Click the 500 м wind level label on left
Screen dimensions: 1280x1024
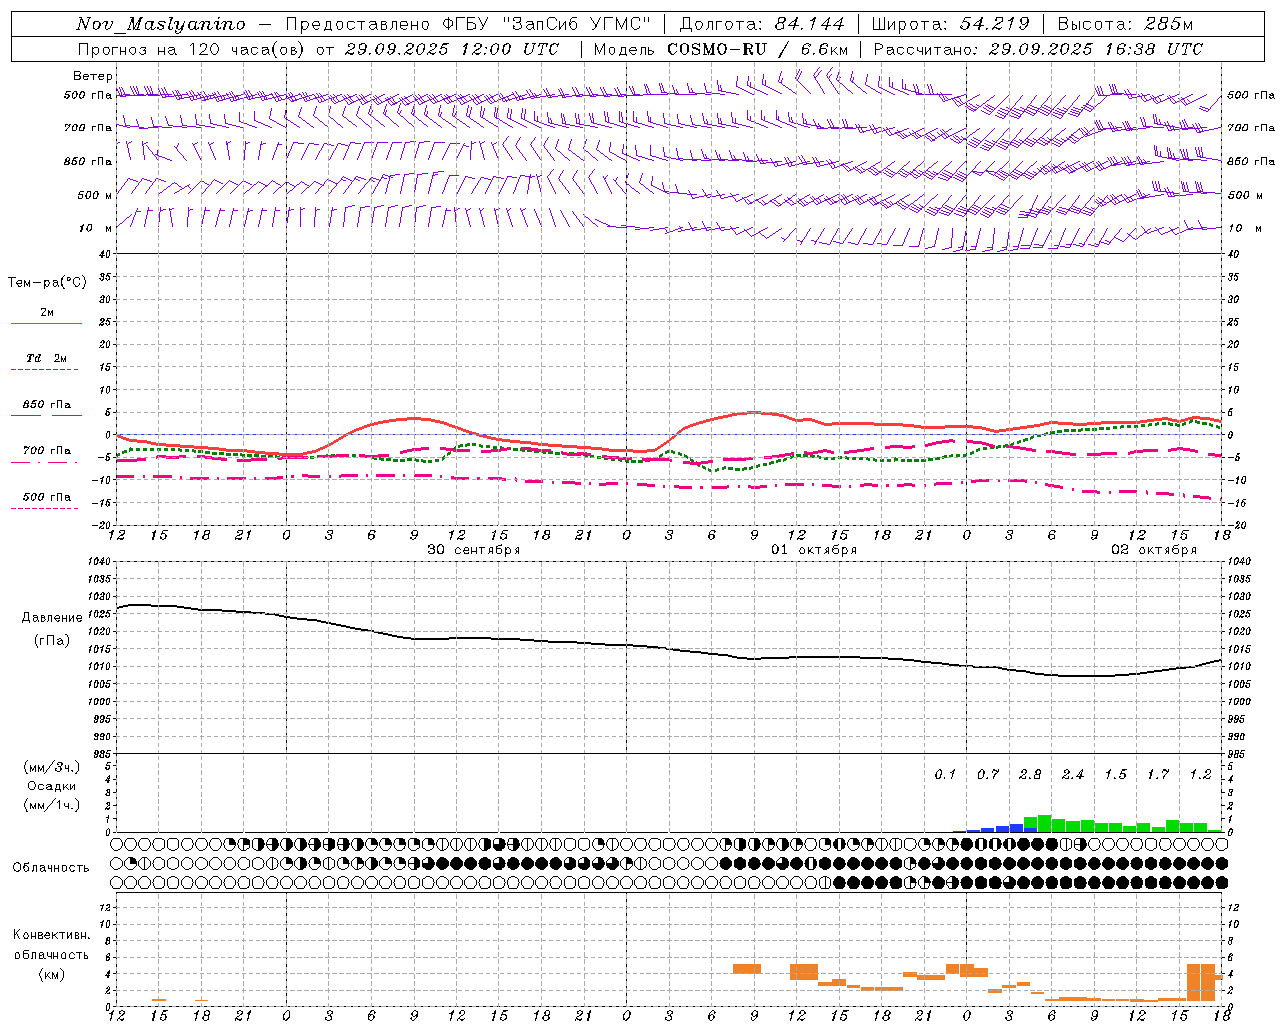point(95,195)
